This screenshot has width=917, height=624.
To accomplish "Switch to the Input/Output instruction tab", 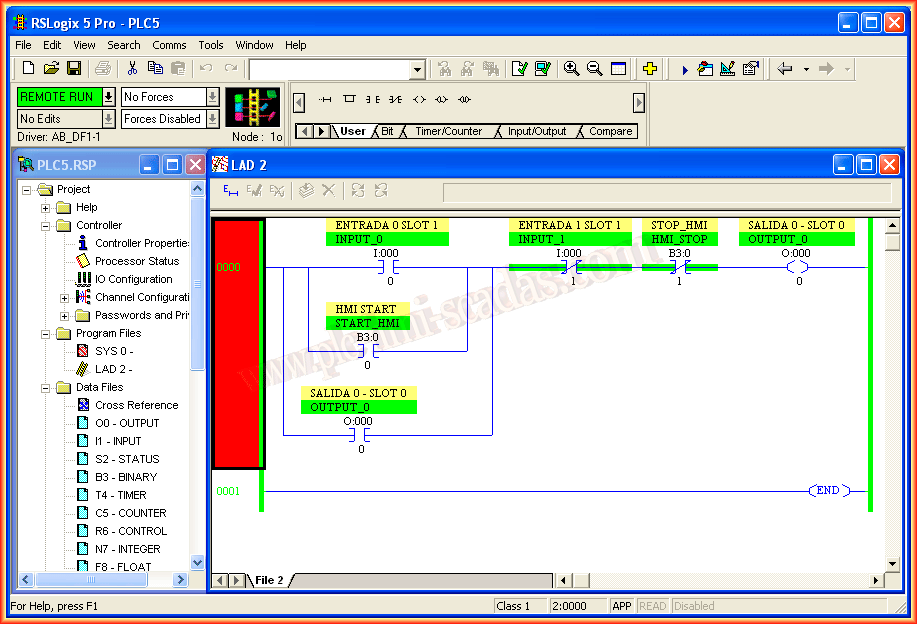I will pos(536,132).
